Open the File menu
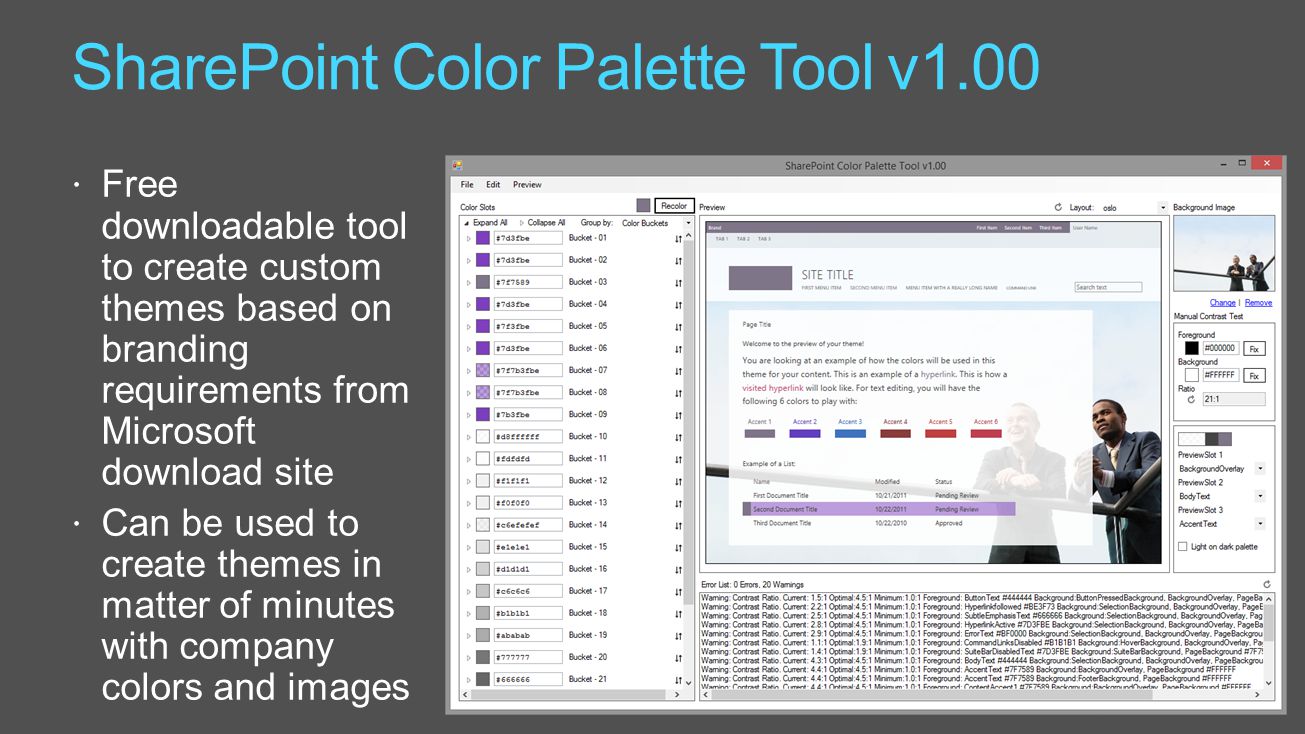The width and height of the screenshot is (1305, 734). 467,185
